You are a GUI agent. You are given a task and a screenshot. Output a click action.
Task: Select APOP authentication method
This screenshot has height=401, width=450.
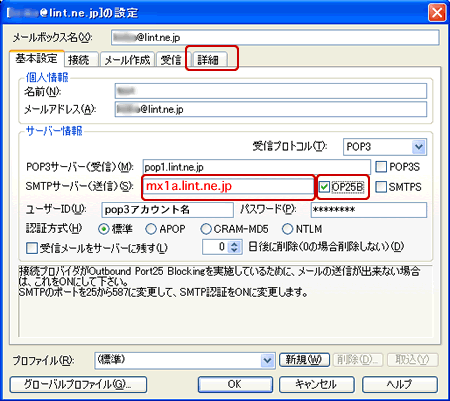(x=151, y=229)
